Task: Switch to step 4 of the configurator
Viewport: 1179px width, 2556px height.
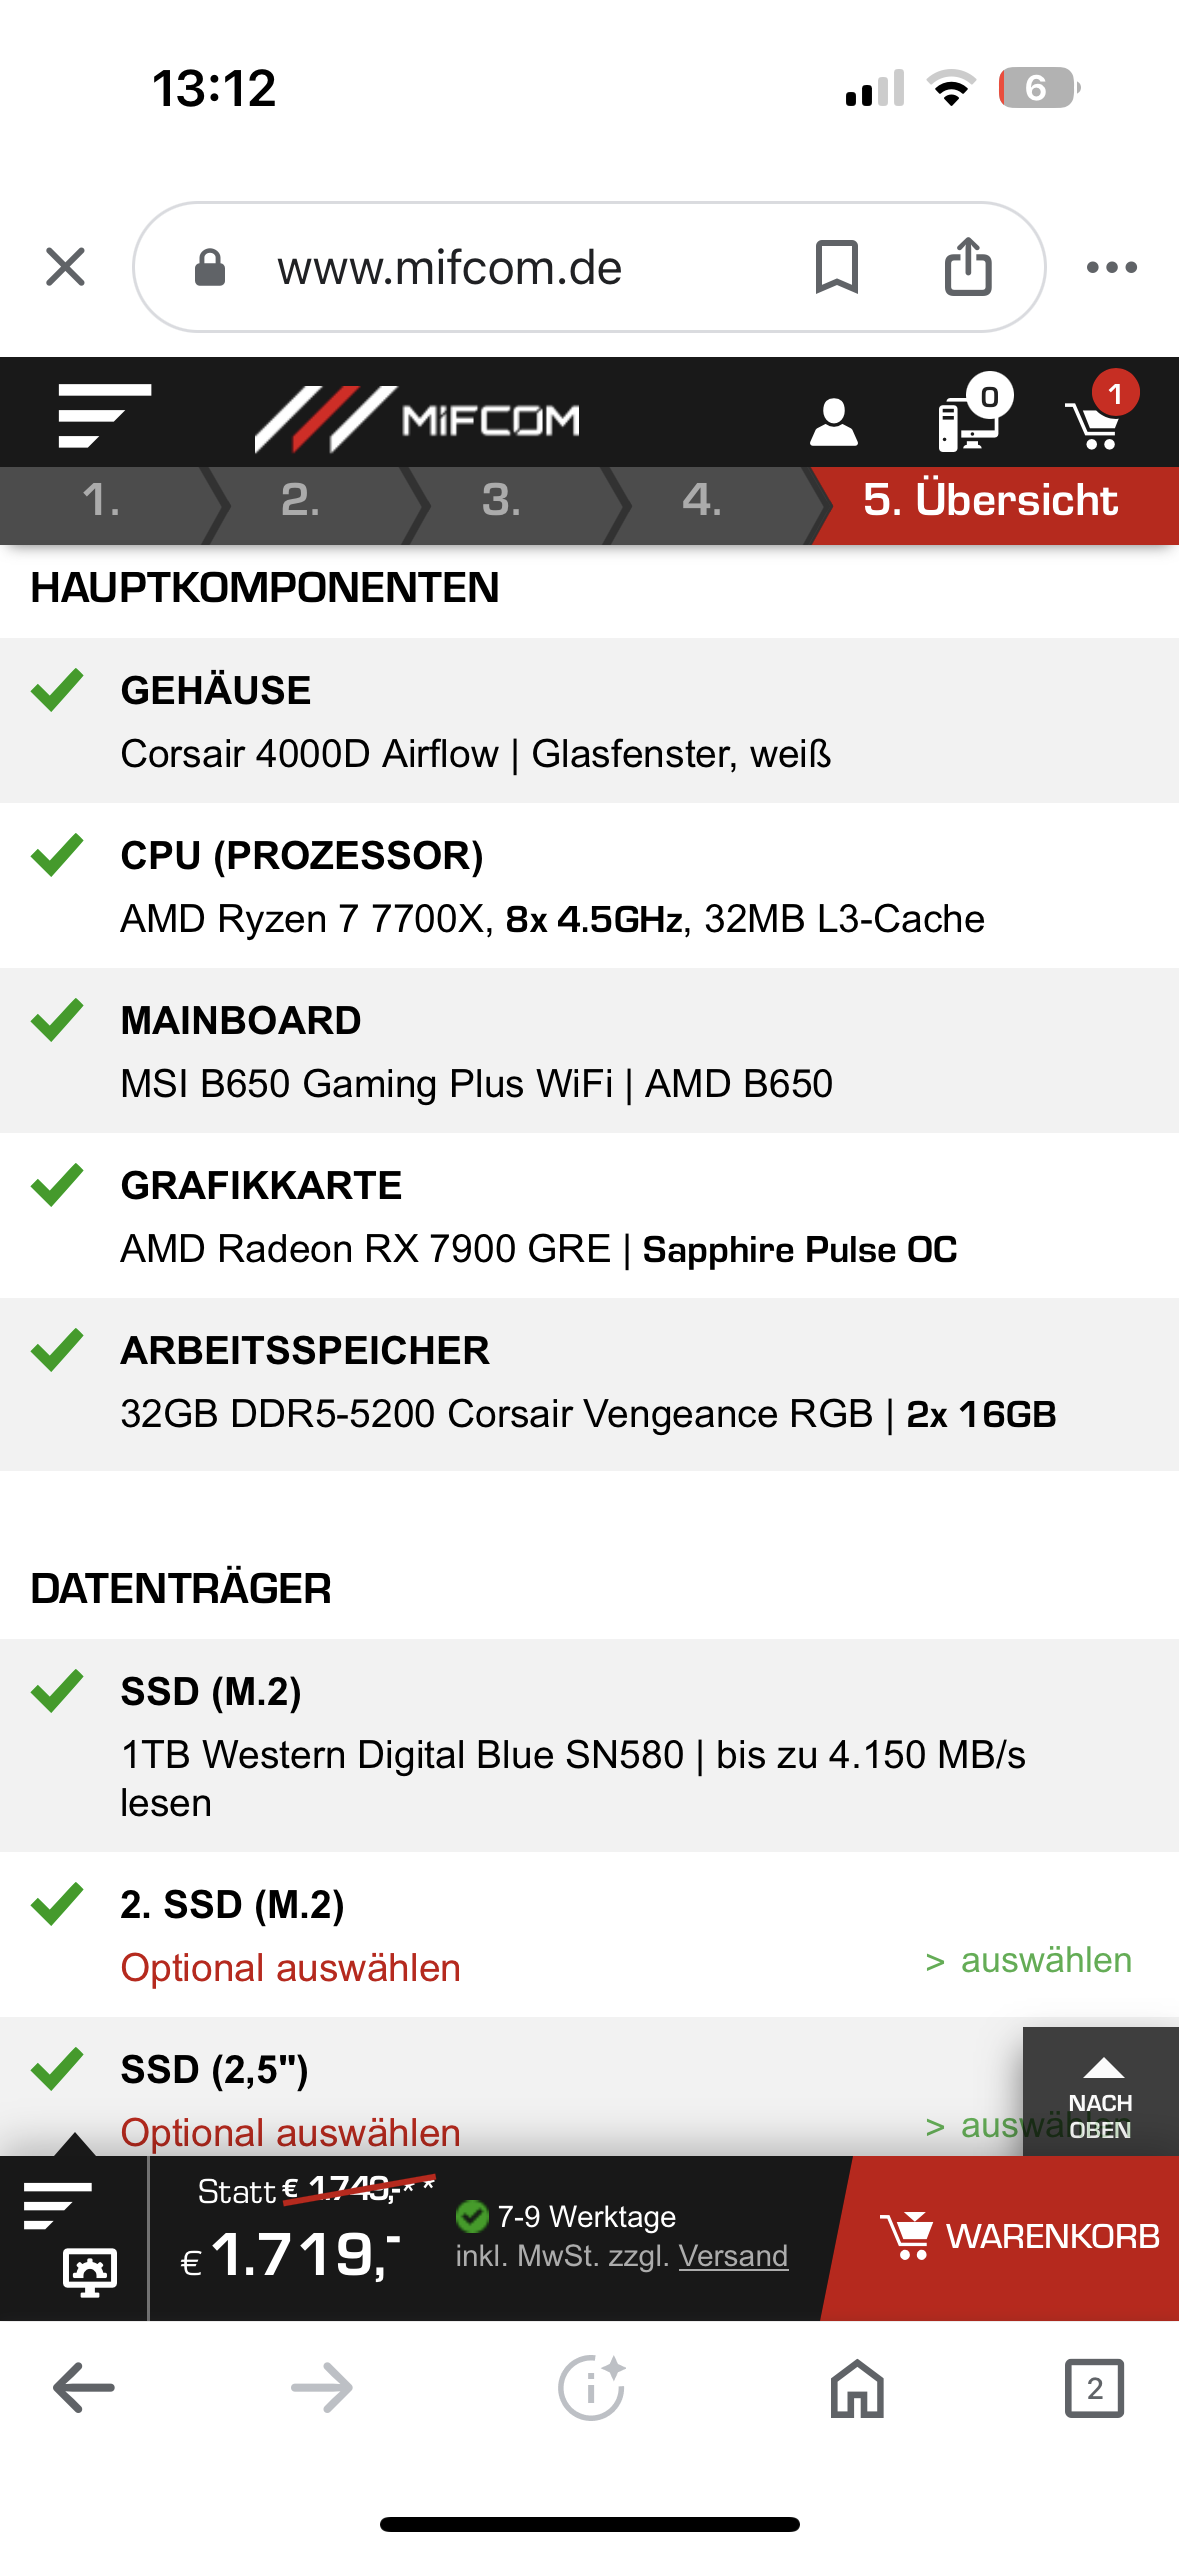Action: pos(702,500)
